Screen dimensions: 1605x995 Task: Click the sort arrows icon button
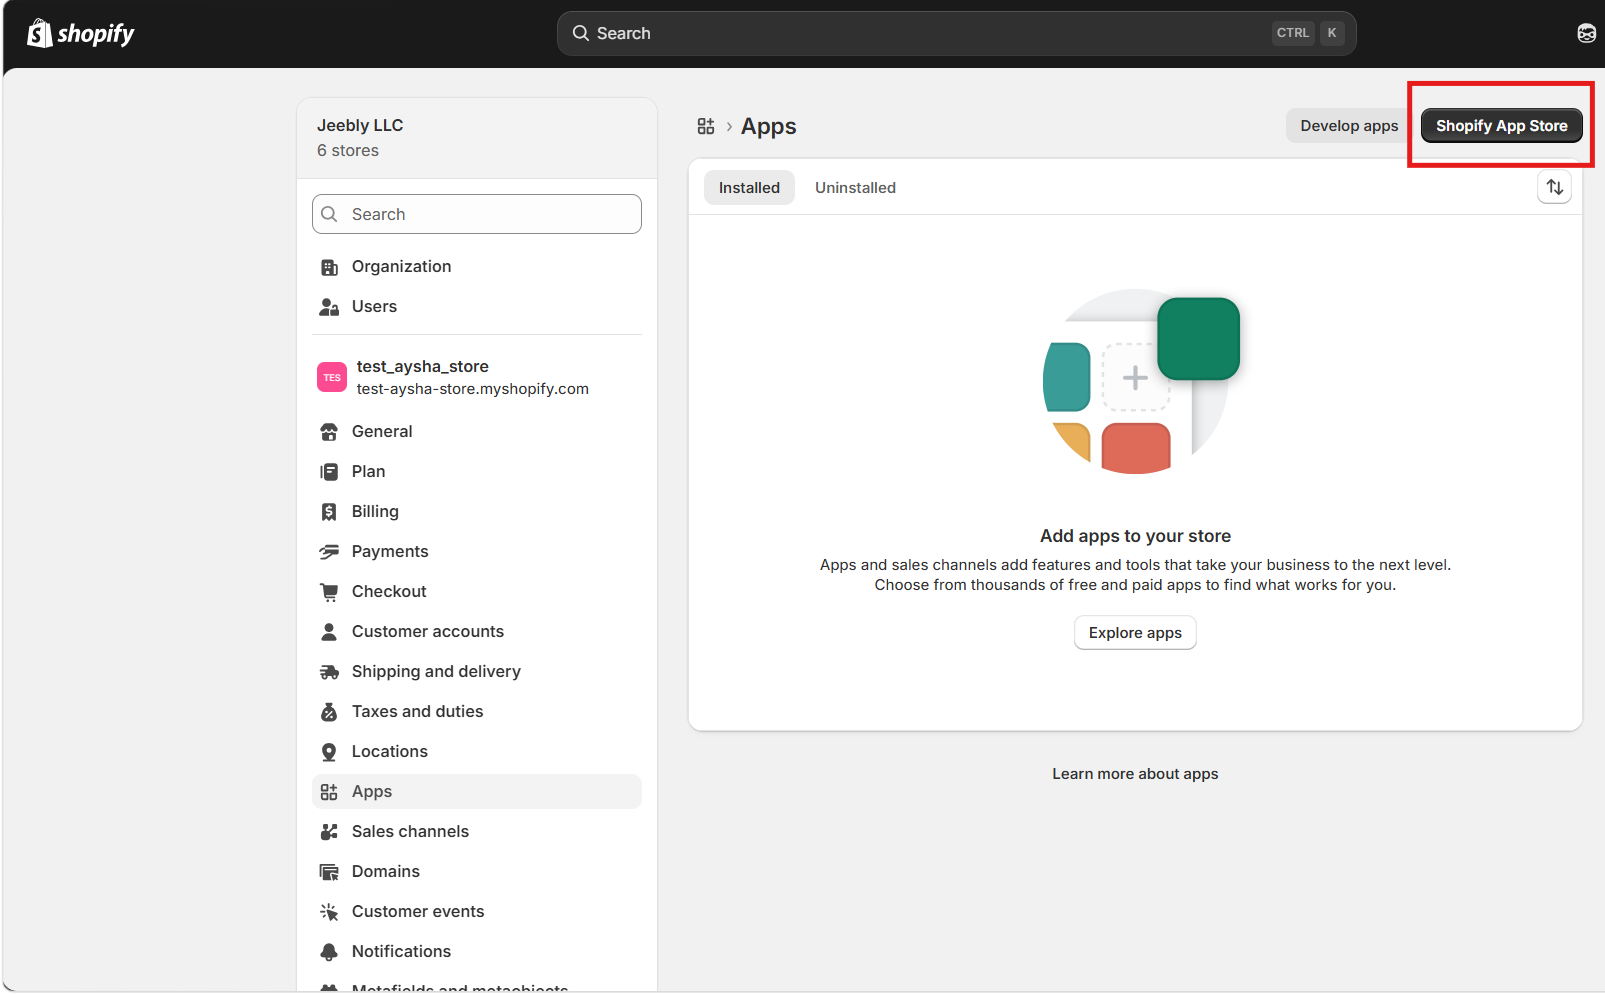[x=1554, y=187]
